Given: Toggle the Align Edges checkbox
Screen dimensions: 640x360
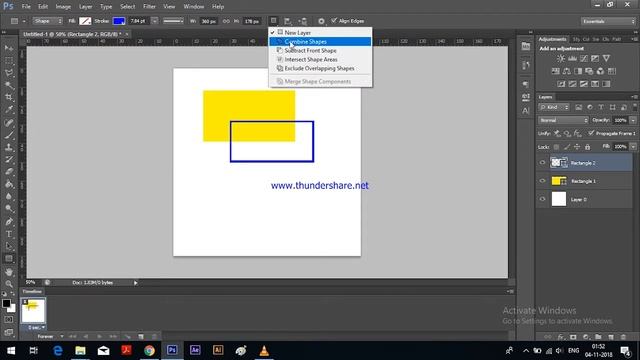Looking at the screenshot, I should (334, 20).
